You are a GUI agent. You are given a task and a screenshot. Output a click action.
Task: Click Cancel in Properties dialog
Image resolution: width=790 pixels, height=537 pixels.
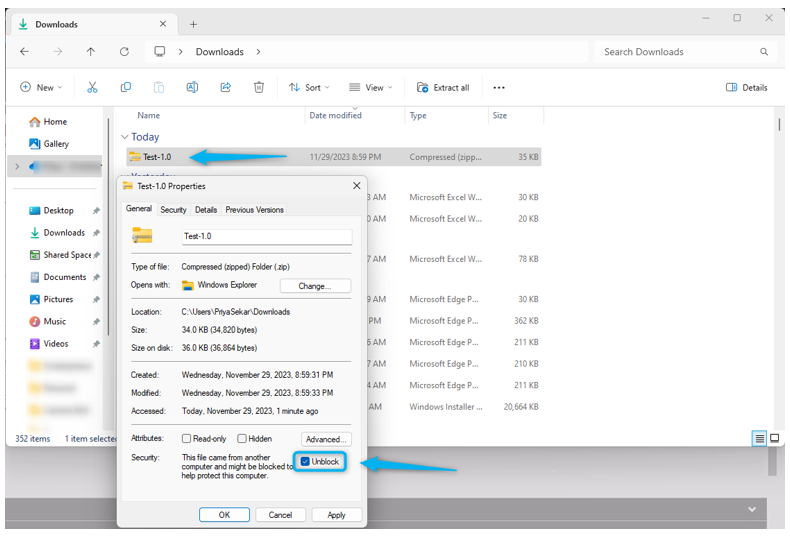[280, 515]
